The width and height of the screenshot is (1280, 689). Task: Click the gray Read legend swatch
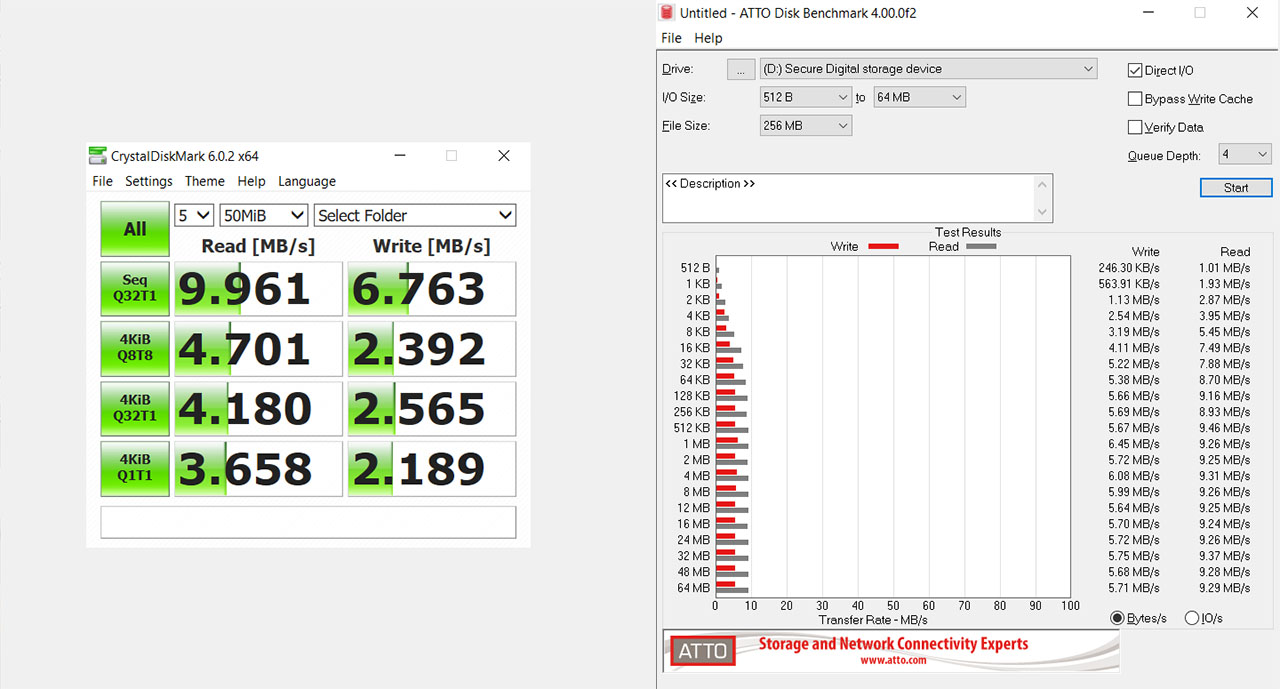(x=981, y=246)
